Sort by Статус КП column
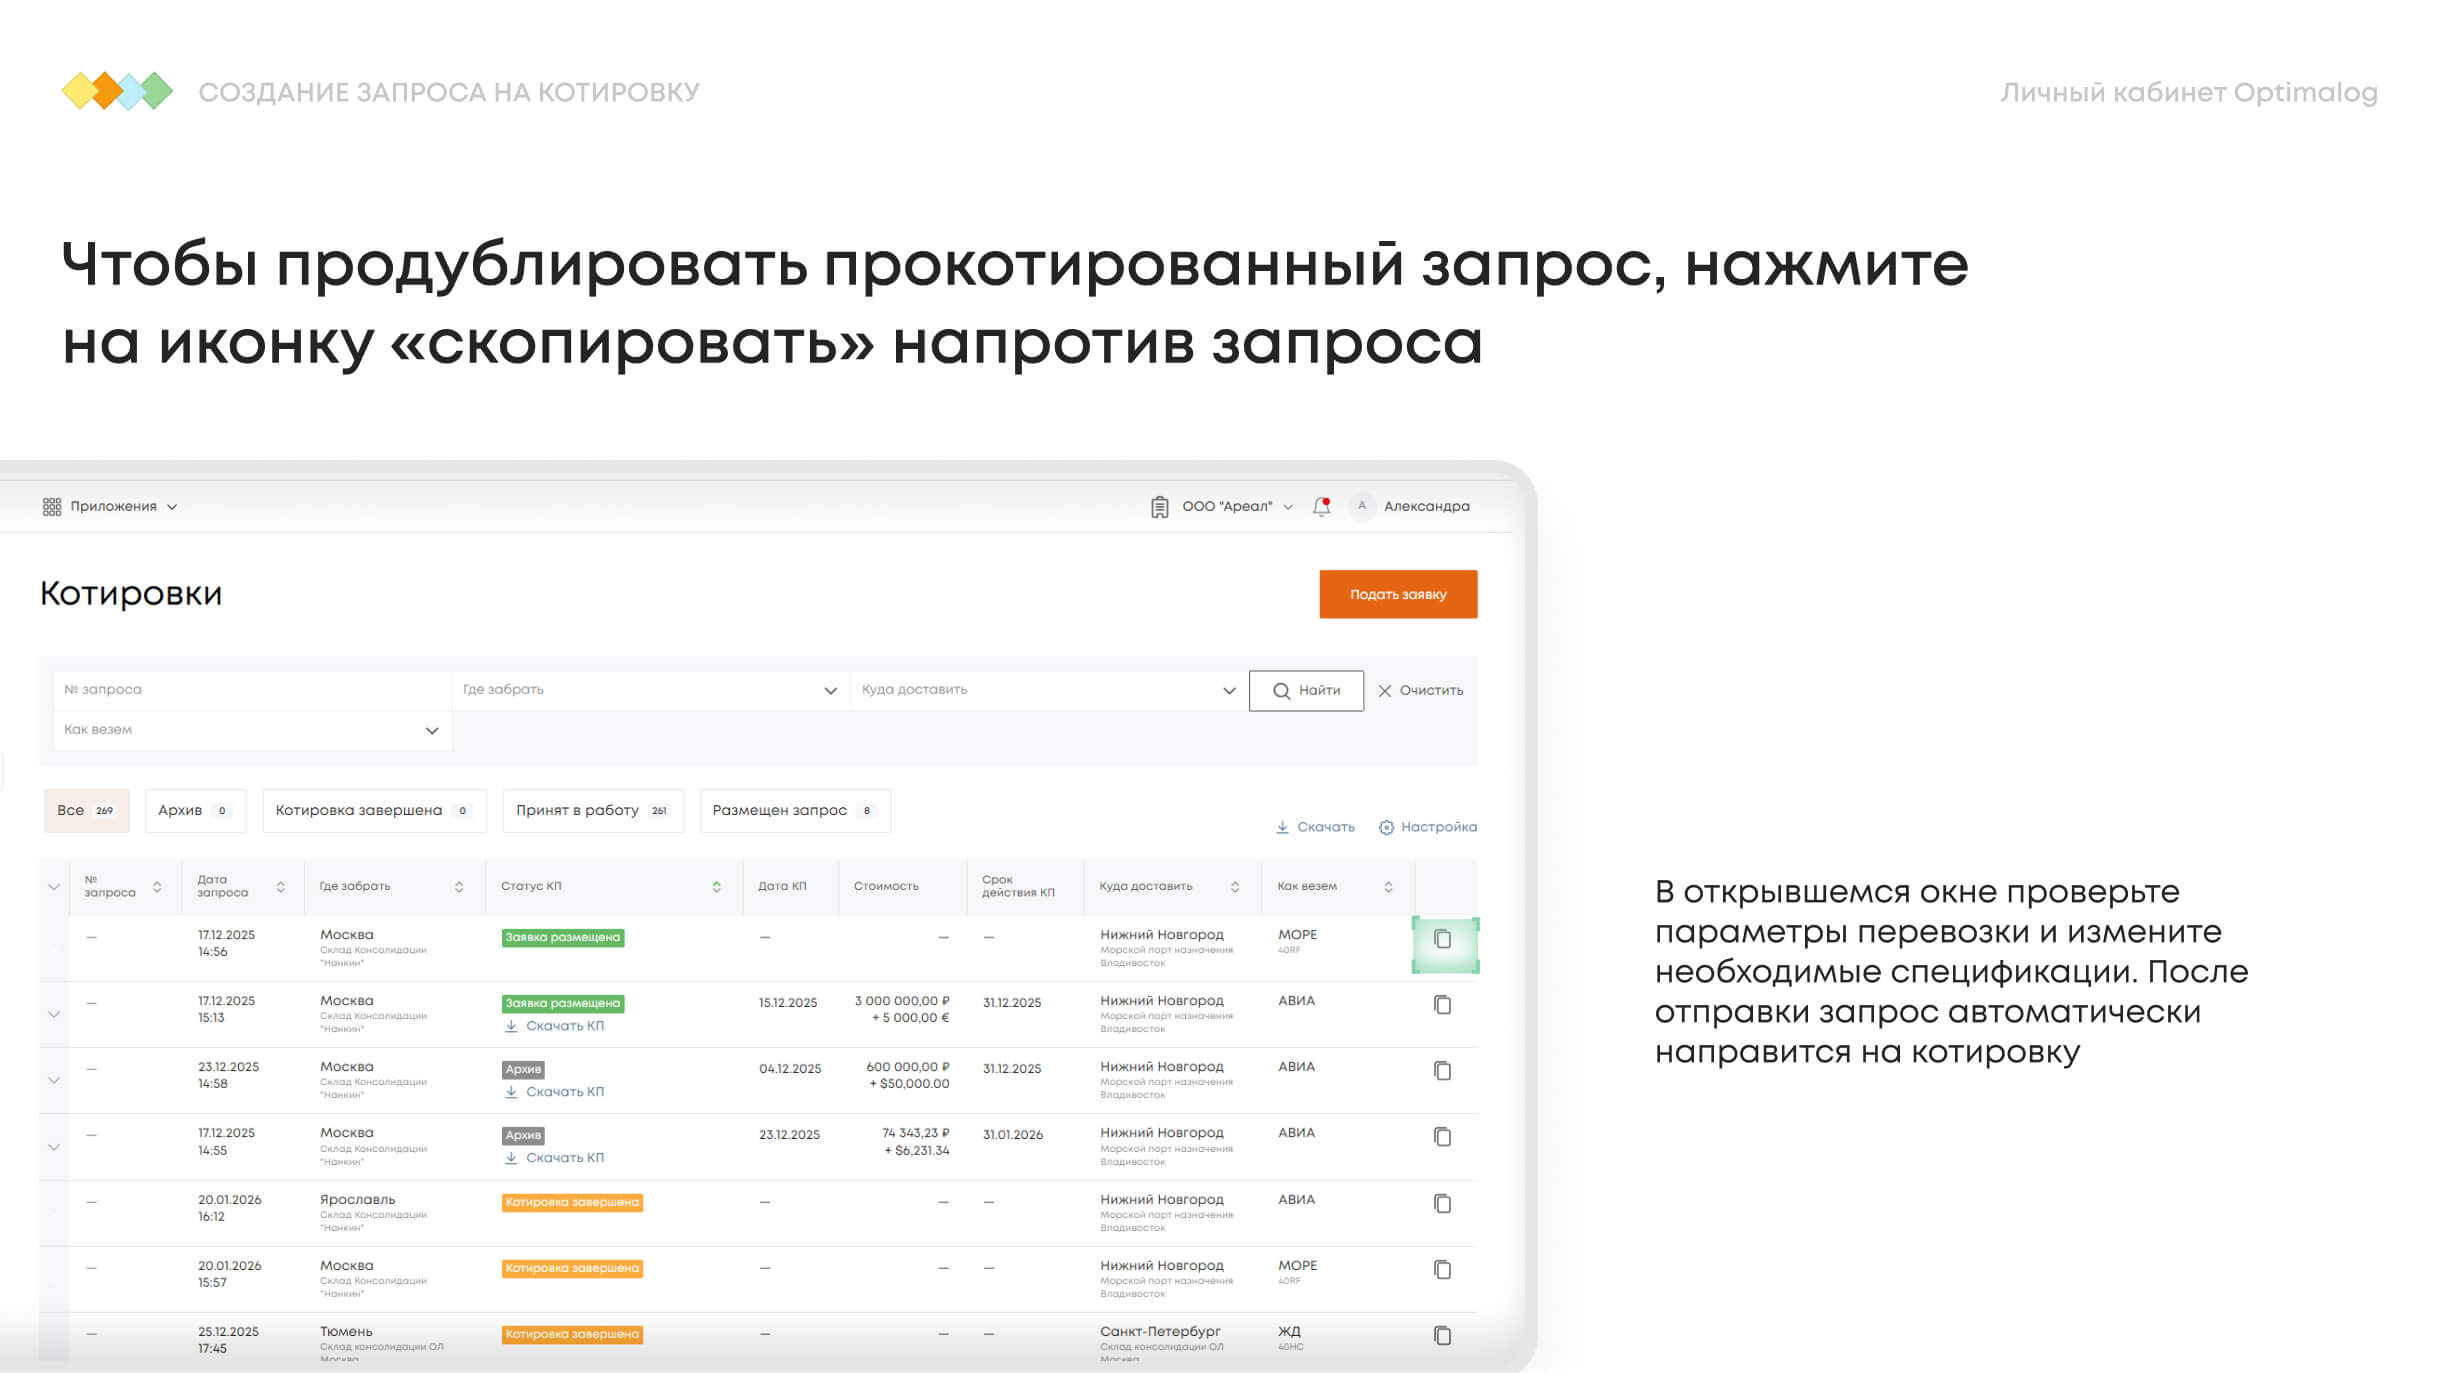This screenshot has height=1373, width=2440. tap(716, 887)
